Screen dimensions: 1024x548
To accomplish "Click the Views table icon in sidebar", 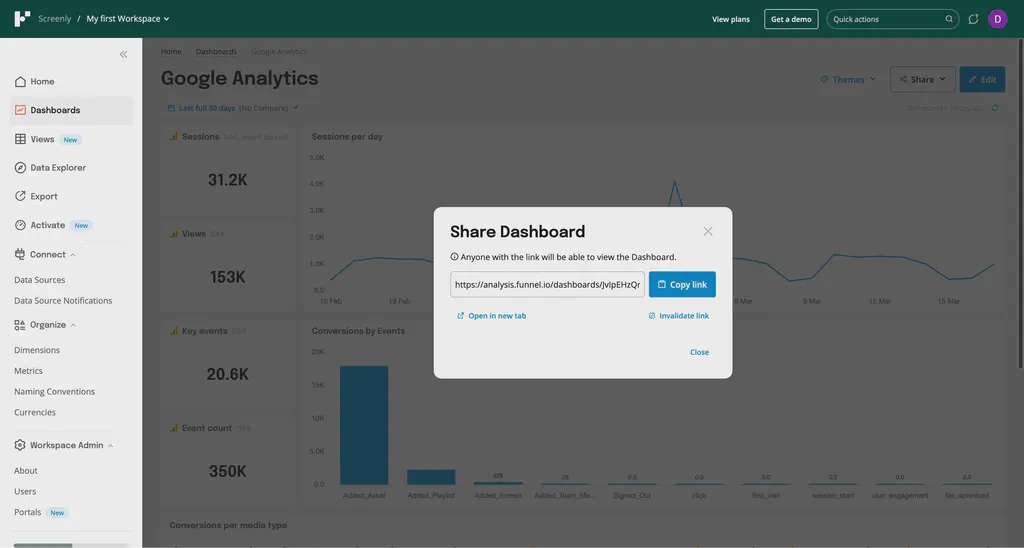I will coord(20,139).
